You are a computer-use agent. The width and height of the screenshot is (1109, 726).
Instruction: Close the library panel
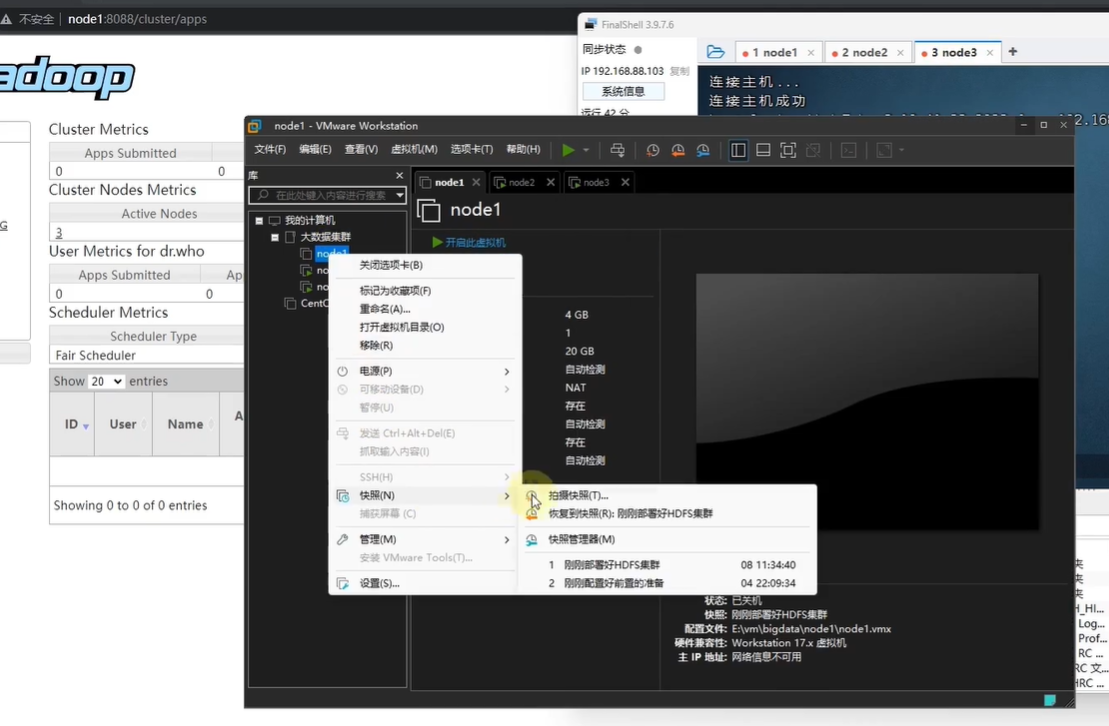(400, 175)
